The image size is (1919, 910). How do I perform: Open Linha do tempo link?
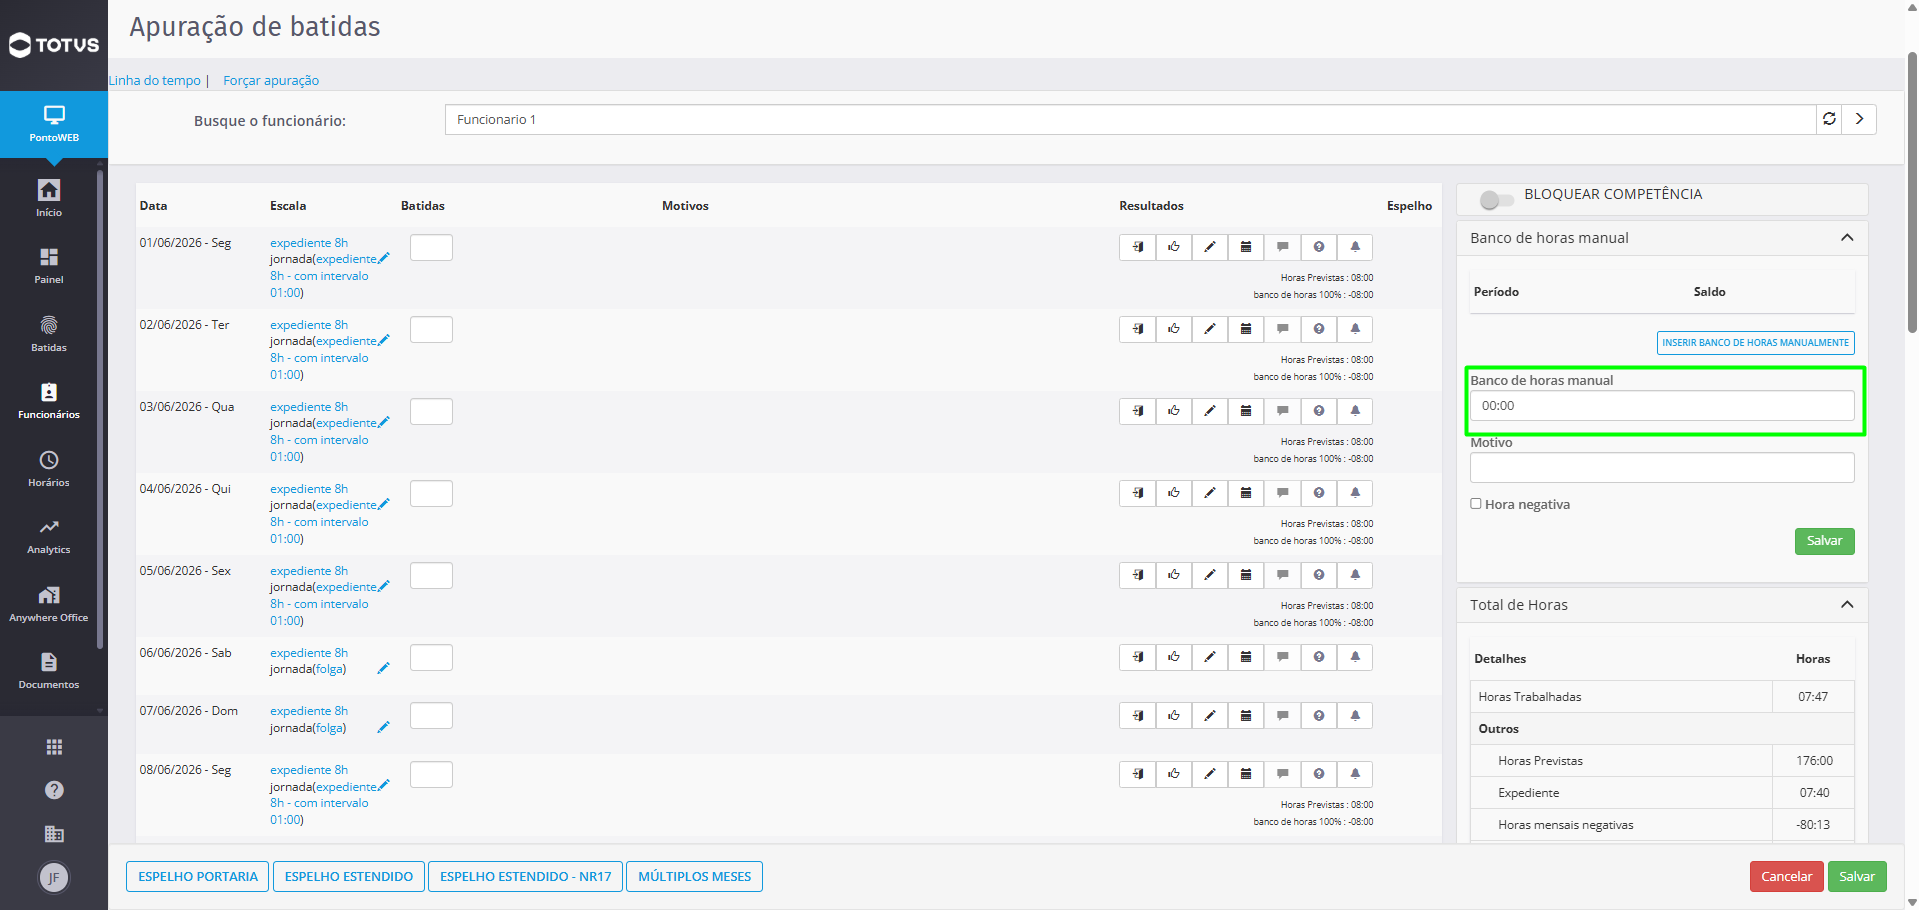(x=155, y=80)
